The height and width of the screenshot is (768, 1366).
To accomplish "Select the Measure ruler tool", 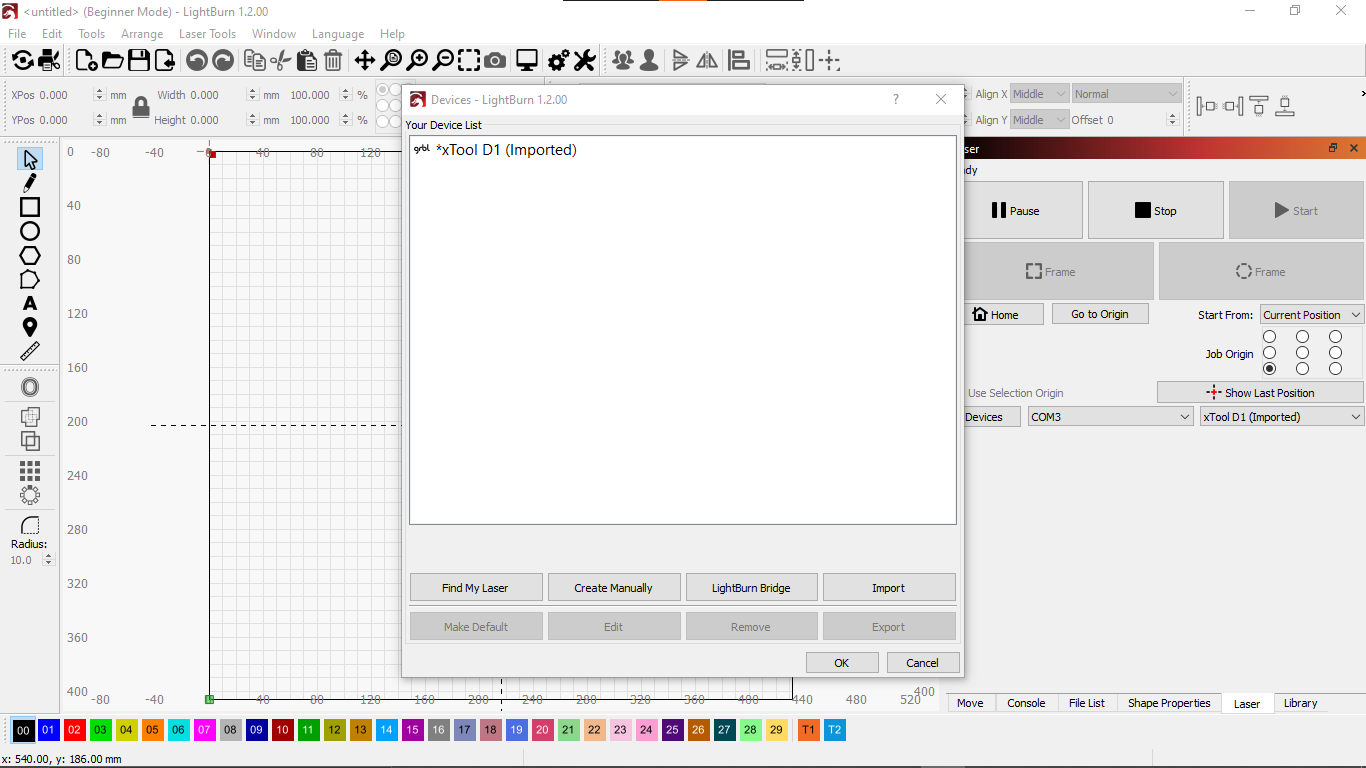I will pyautogui.click(x=30, y=351).
